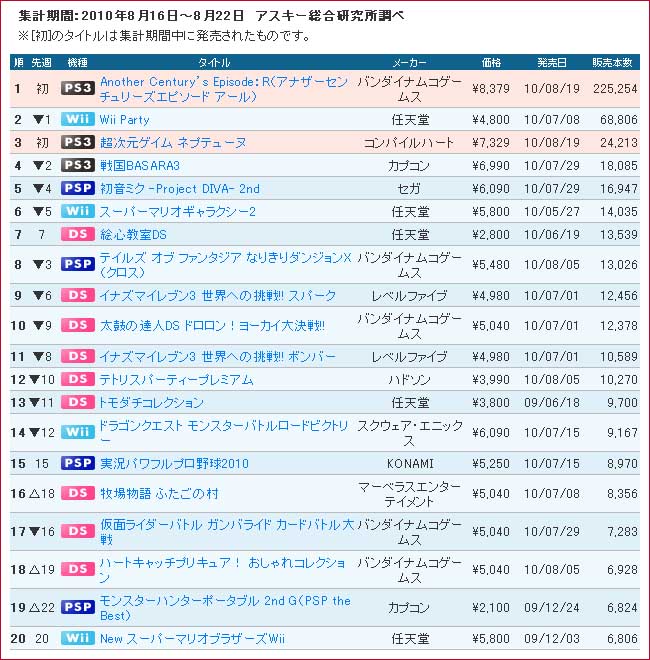Screen dimensions: 650x660
Task: Open the ハートキャッチプリキュア！ おしゃれコレクション link
Action: [x=222, y=570]
